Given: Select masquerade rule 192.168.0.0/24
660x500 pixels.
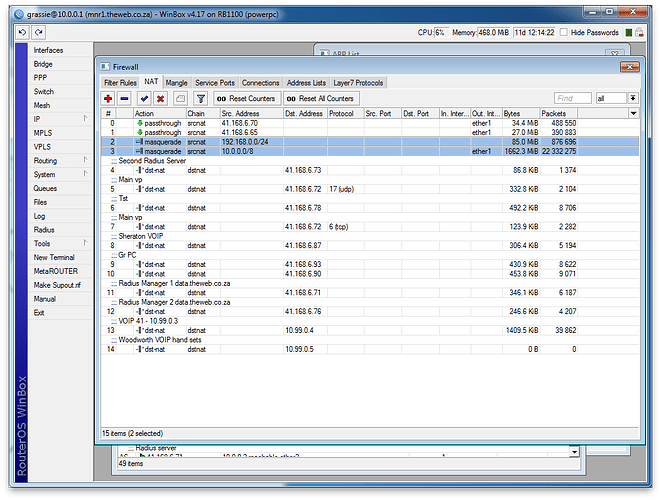Looking at the screenshot, I should [370, 142].
